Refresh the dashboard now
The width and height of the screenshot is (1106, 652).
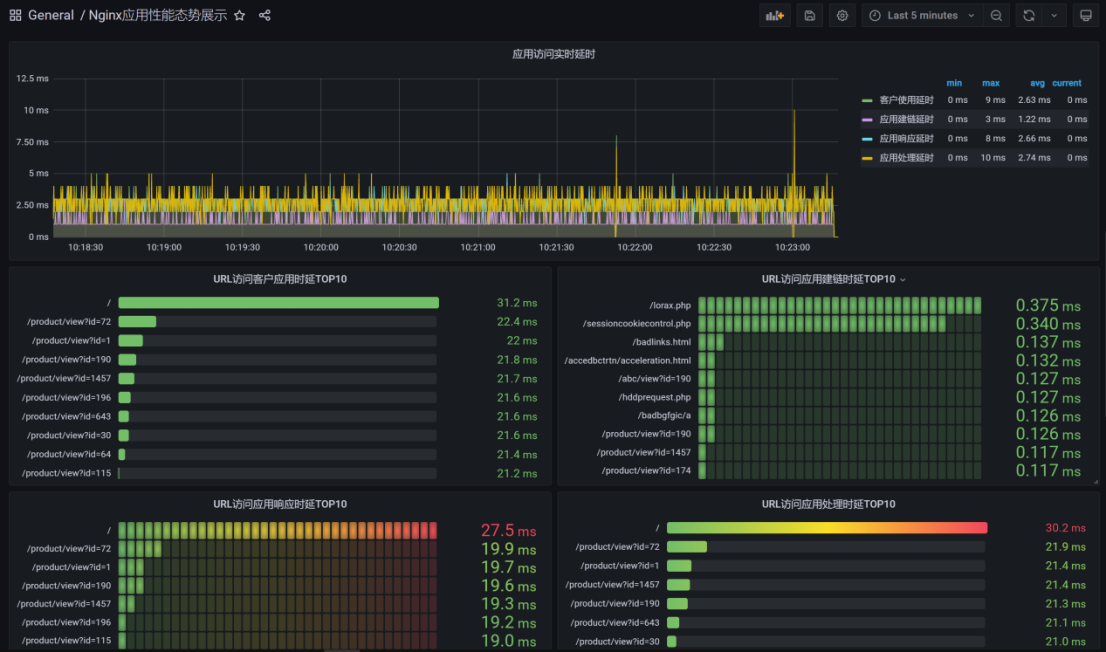(x=1029, y=16)
